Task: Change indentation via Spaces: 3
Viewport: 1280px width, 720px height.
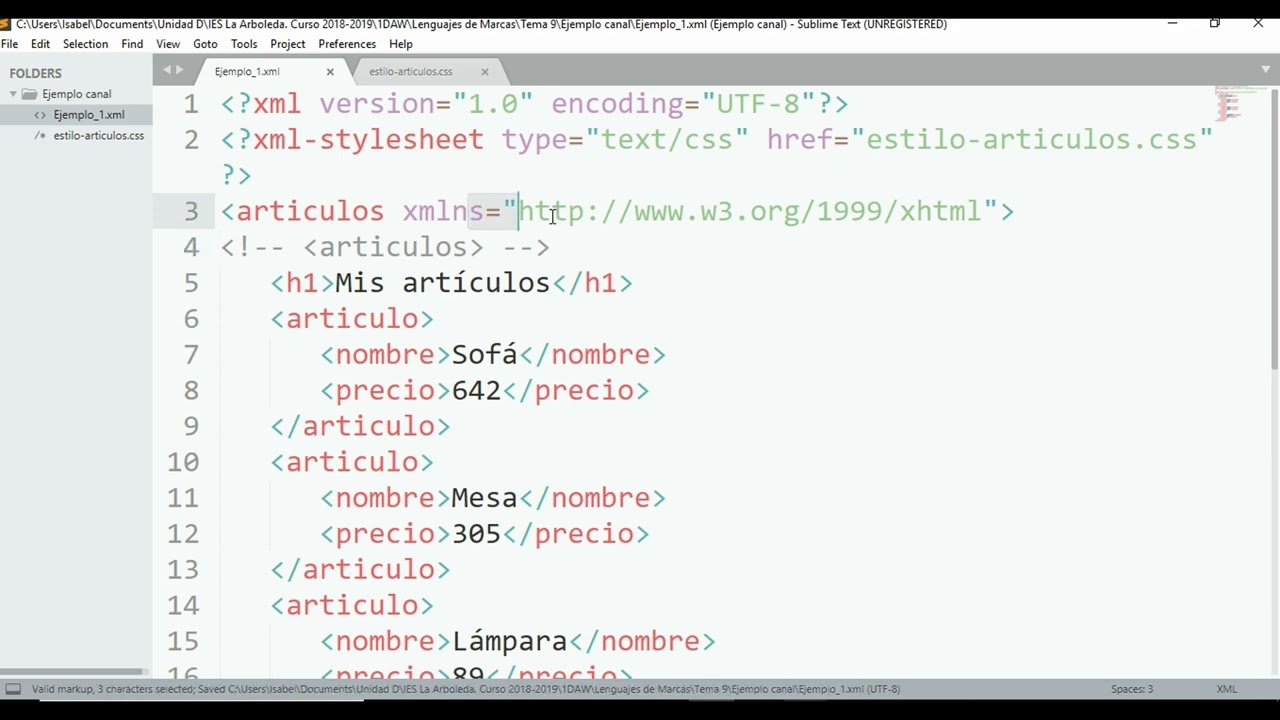Action: (1132, 689)
